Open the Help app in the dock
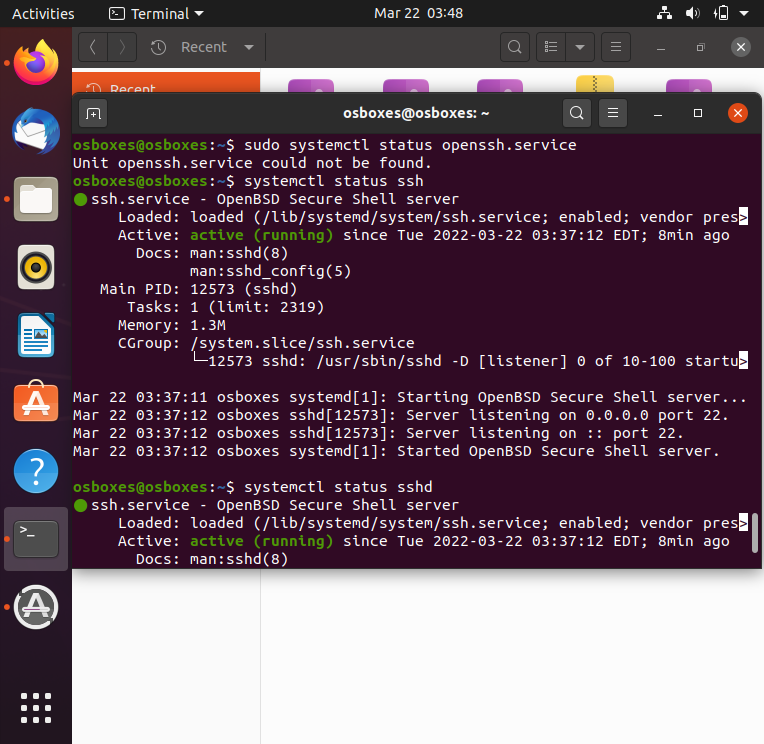The image size is (764, 744). (x=36, y=471)
